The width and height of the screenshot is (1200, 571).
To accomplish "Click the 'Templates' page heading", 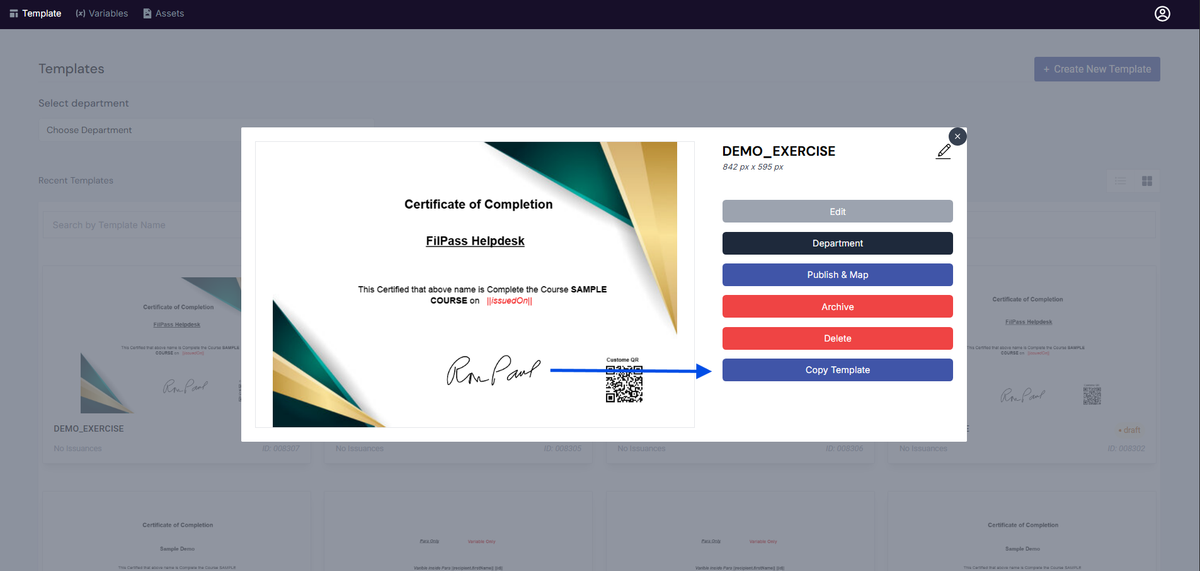I will [71, 69].
